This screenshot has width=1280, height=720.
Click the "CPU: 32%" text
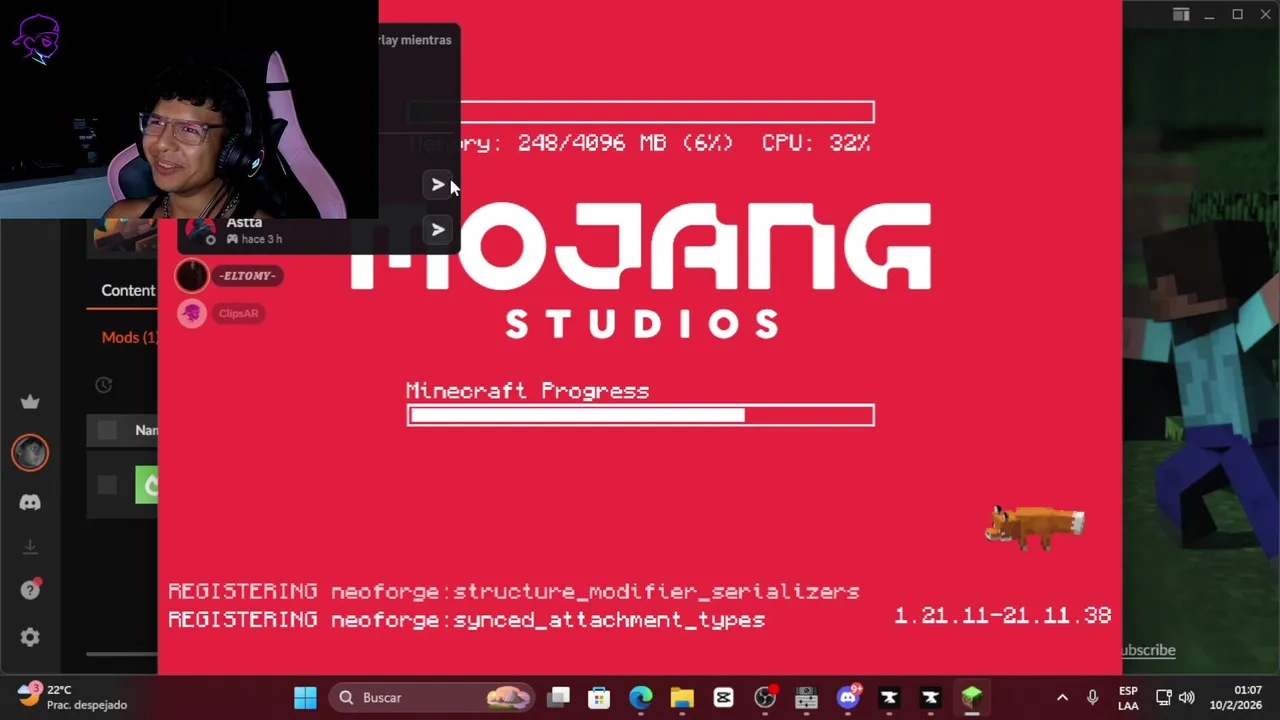pyautogui.click(x=816, y=143)
